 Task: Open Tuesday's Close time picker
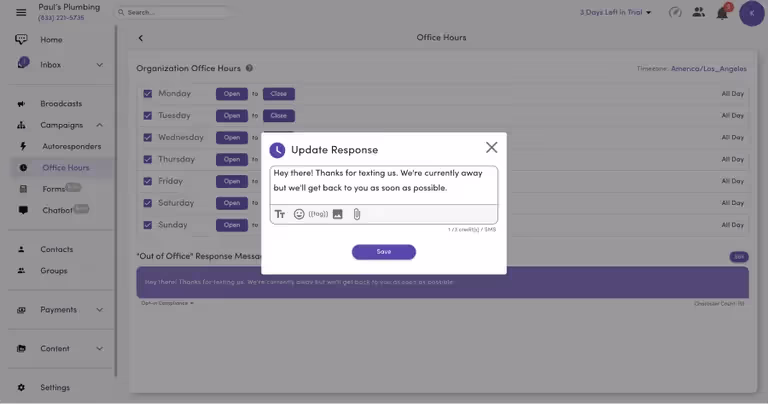pyautogui.click(x=279, y=116)
